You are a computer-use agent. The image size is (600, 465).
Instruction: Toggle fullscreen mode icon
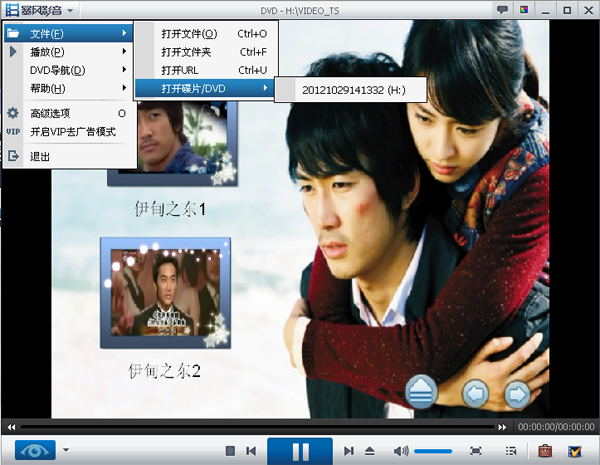476,451
